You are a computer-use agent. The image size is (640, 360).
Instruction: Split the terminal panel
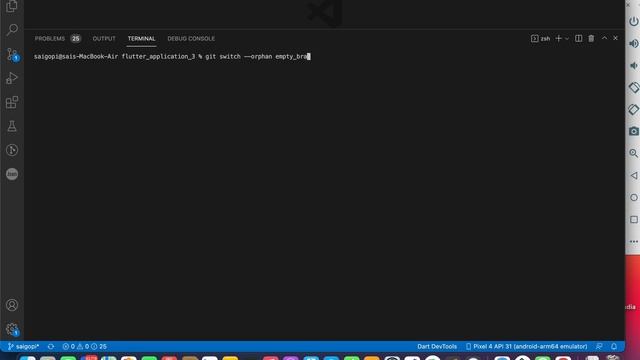pyautogui.click(x=578, y=38)
